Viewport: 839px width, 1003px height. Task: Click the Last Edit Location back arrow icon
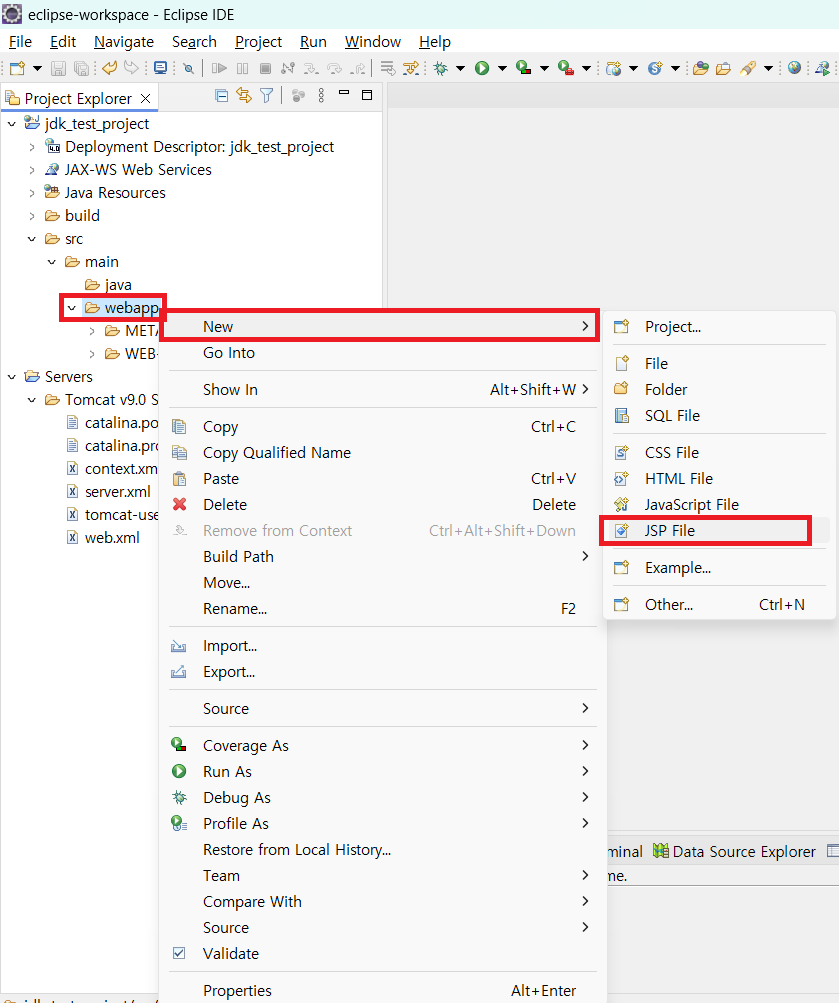pyautogui.click(x=109, y=68)
